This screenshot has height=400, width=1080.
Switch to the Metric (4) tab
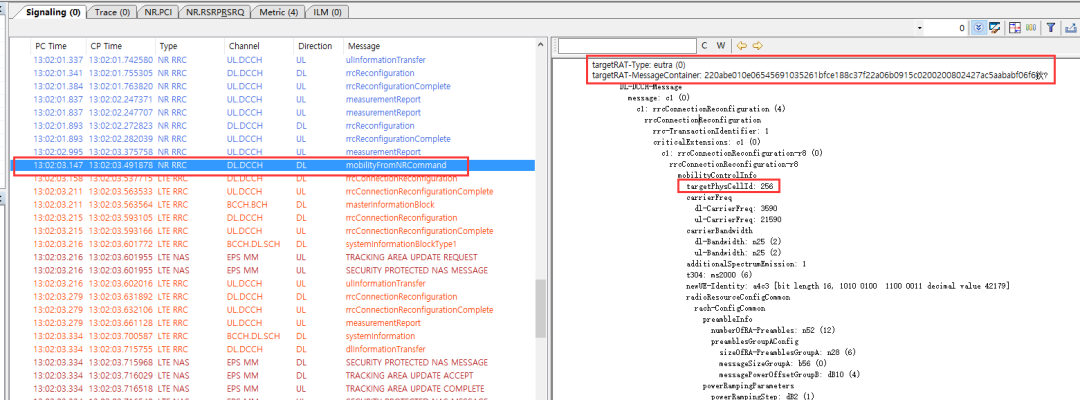[x=278, y=12]
